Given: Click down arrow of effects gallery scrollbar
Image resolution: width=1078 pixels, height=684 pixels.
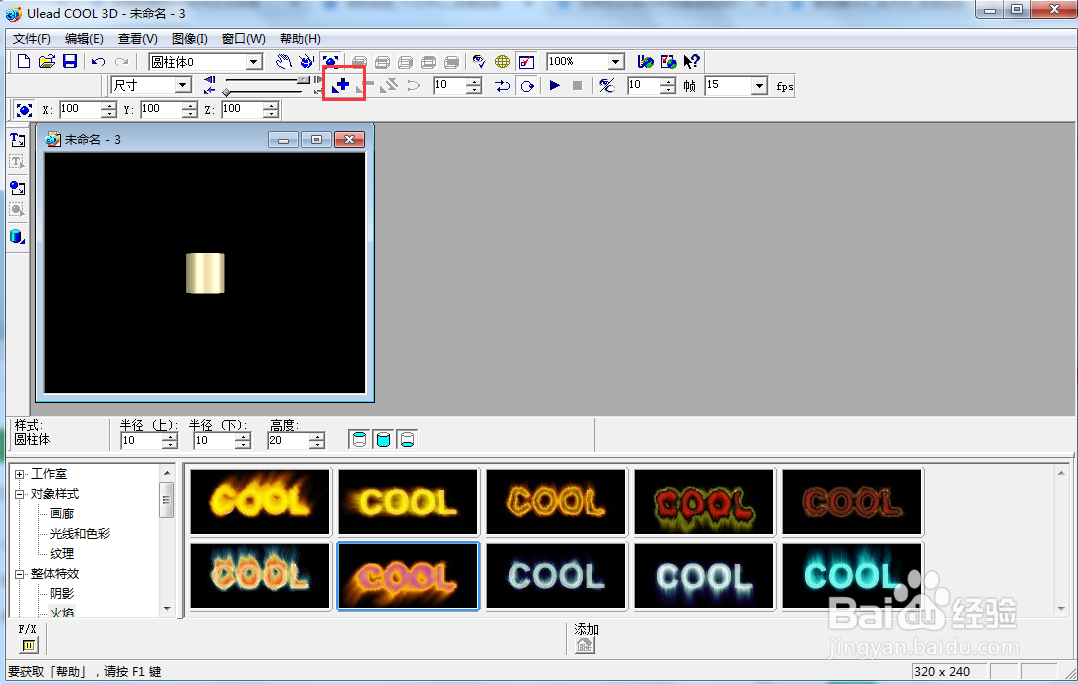Looking at the screenshot, I should (x=1061, y=608).
